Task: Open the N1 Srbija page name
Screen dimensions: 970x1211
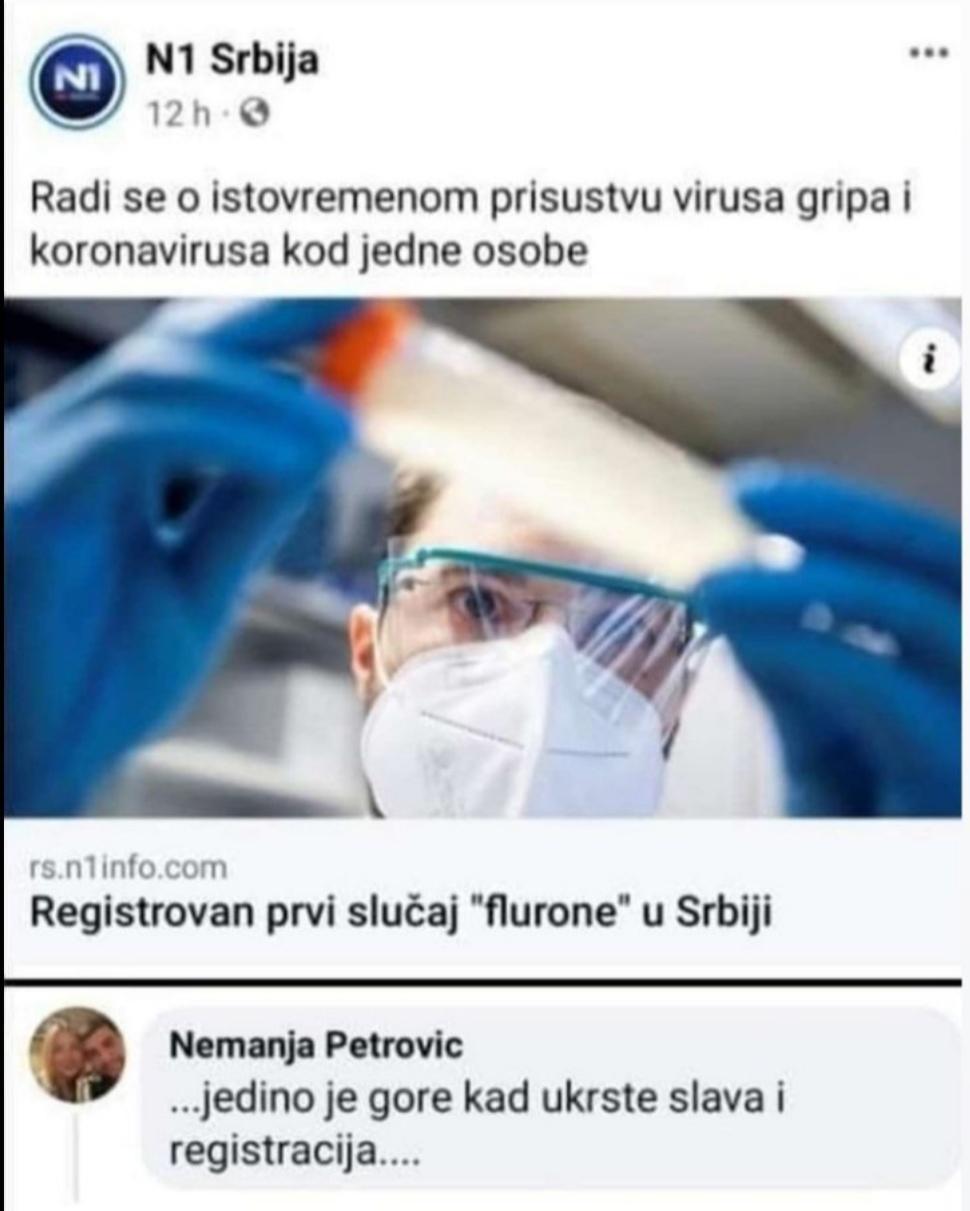Action: tap(232, 61)
